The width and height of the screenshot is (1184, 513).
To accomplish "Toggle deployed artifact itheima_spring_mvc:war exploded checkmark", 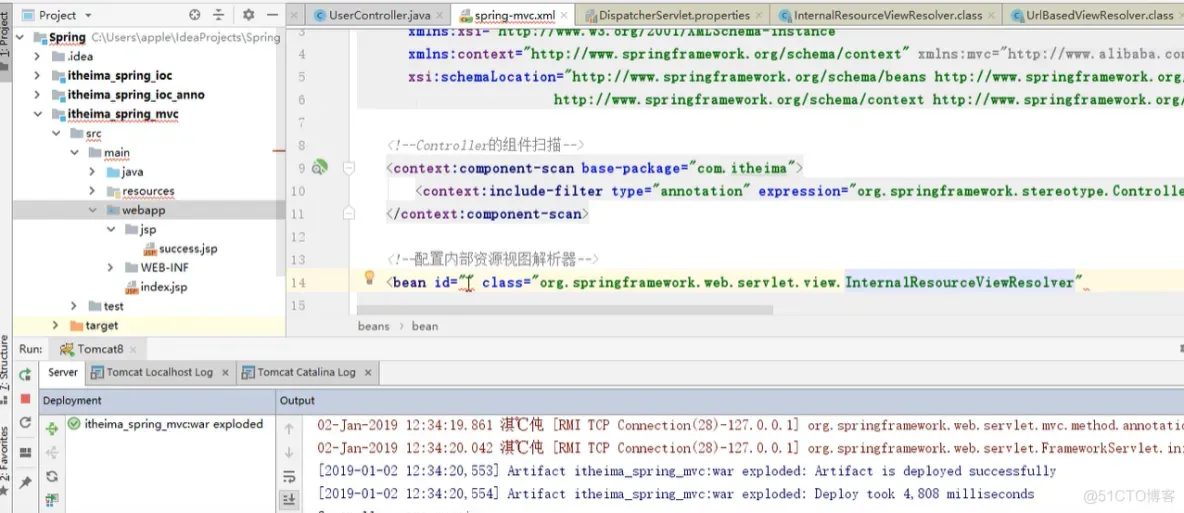I will pos(74,424).
